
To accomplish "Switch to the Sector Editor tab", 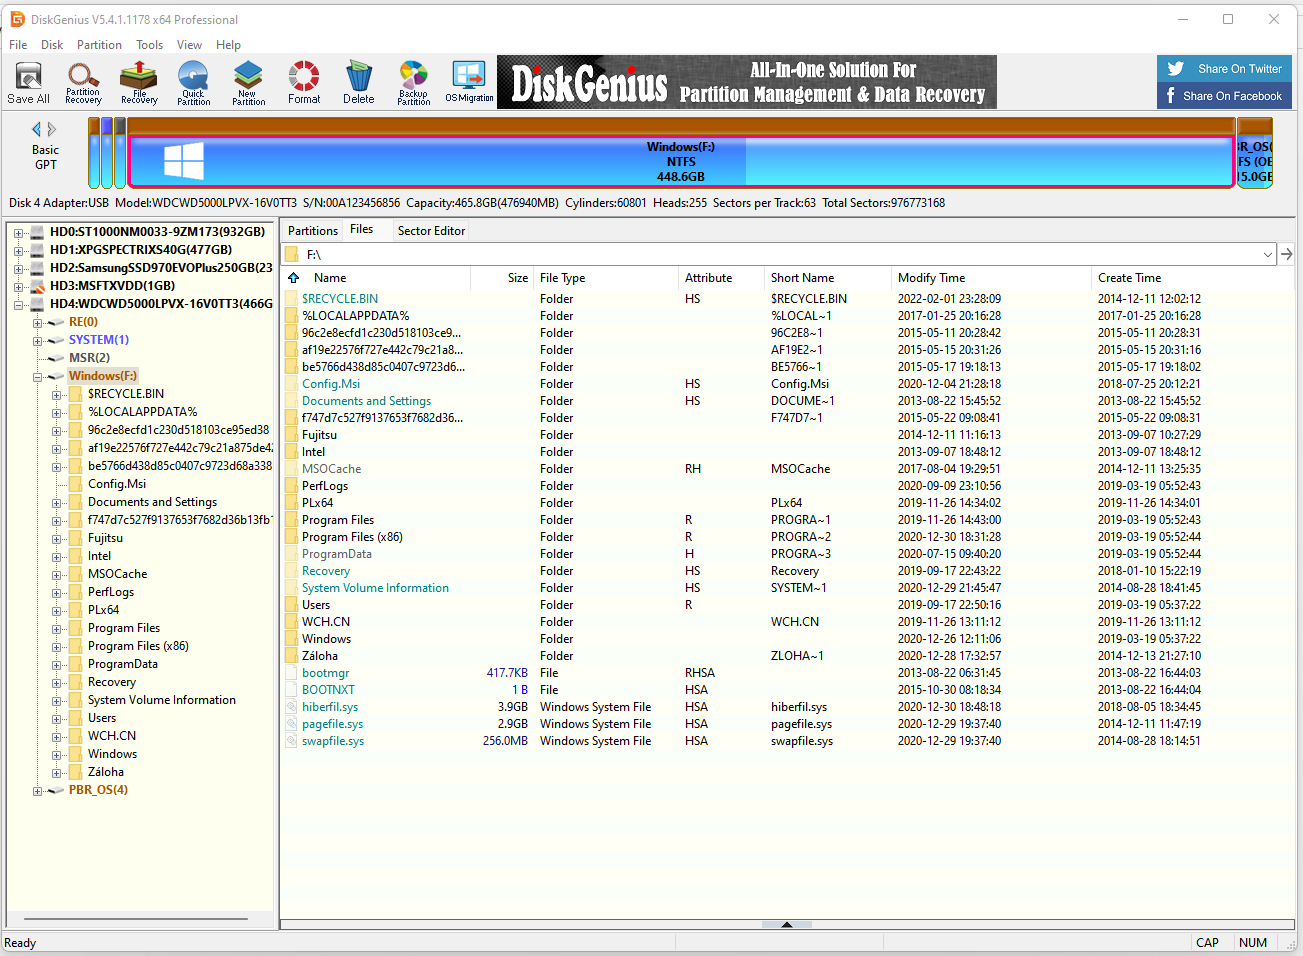I will (x=431, y=231).
